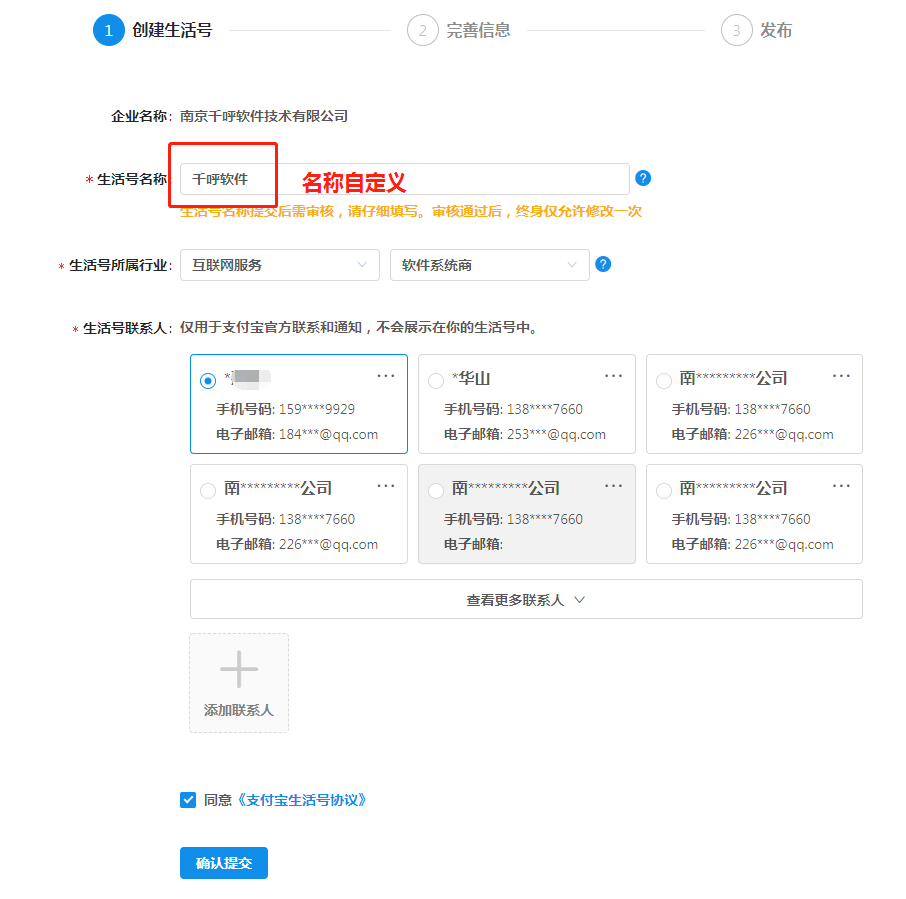Click the 生活号联系人 description text
This screenshot has width=906, height=899.
point(359,328)
